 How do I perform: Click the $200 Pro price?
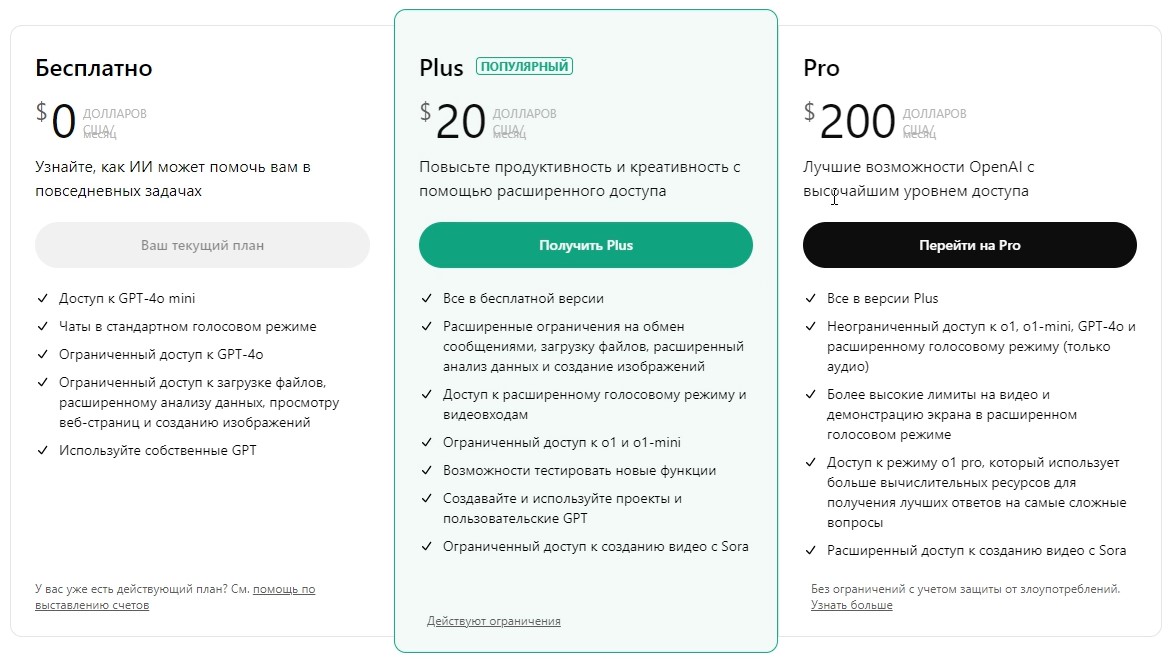pos(850,121)
